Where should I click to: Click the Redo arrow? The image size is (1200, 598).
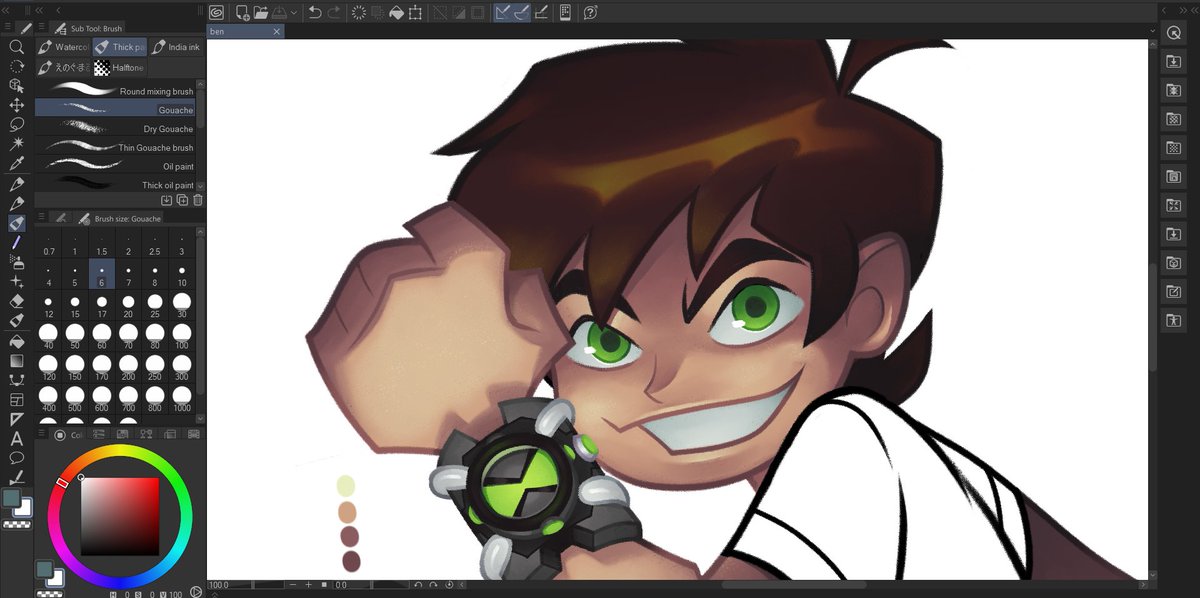click(334, 12)
